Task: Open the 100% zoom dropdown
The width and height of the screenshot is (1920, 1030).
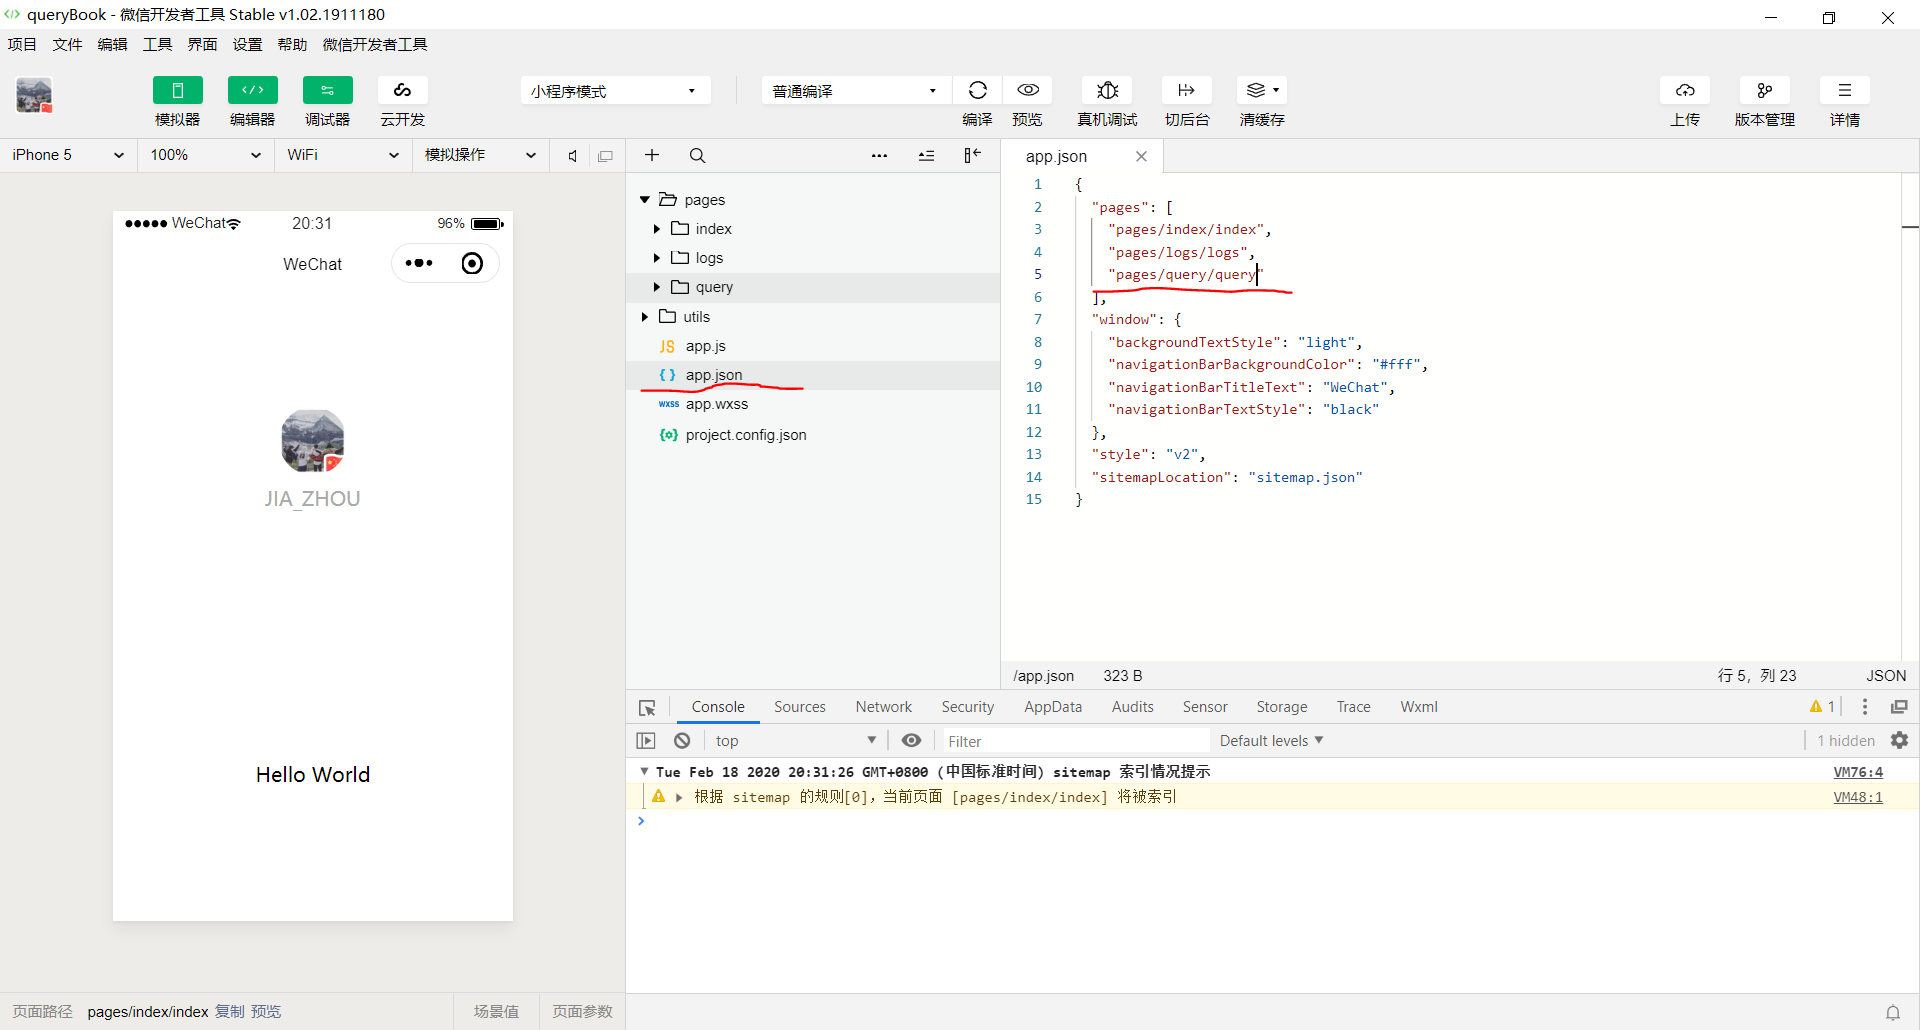Action: [205, 155]
